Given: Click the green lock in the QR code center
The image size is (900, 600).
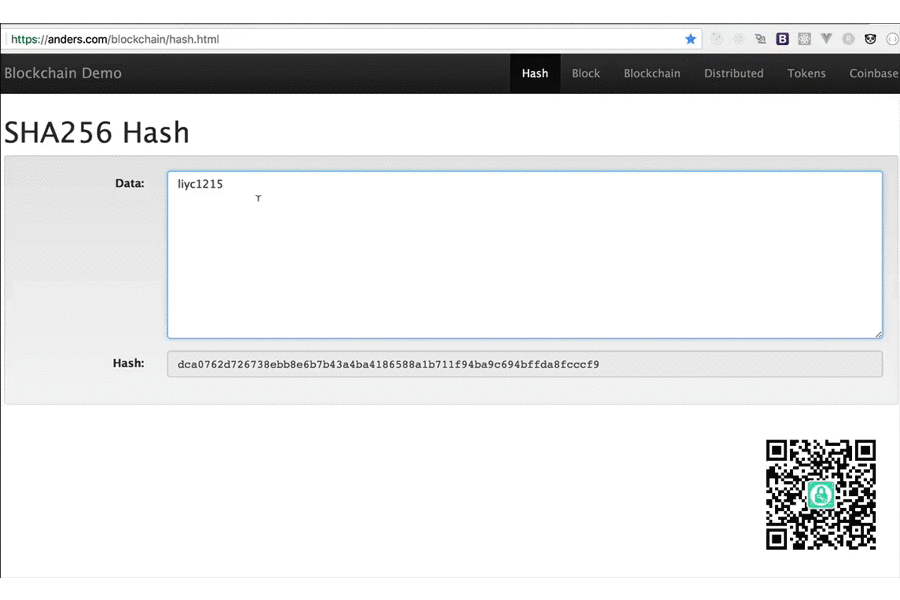Looking at the screenshot, I should point(820,495).
